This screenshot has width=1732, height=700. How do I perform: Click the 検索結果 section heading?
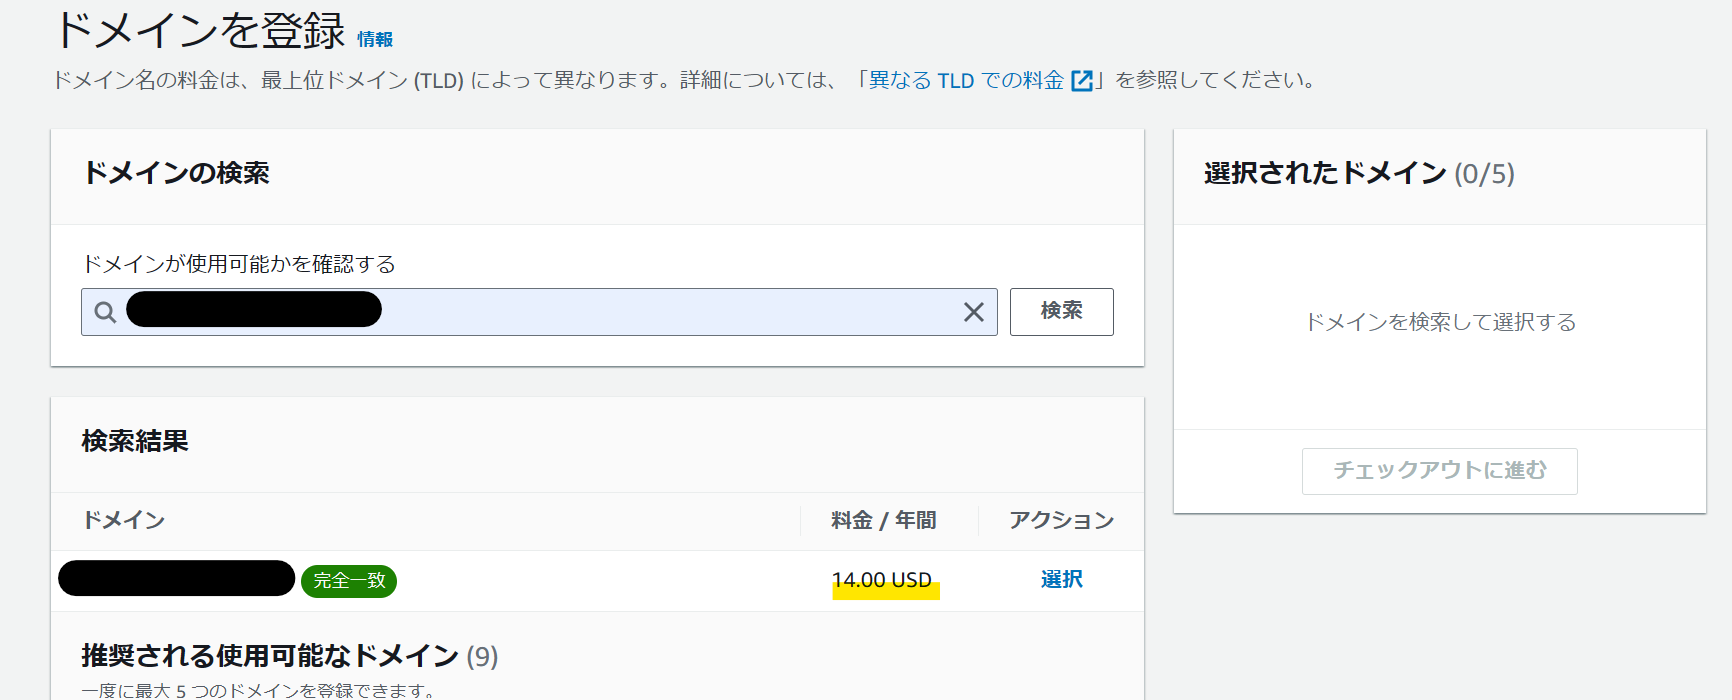coord(135,441)
